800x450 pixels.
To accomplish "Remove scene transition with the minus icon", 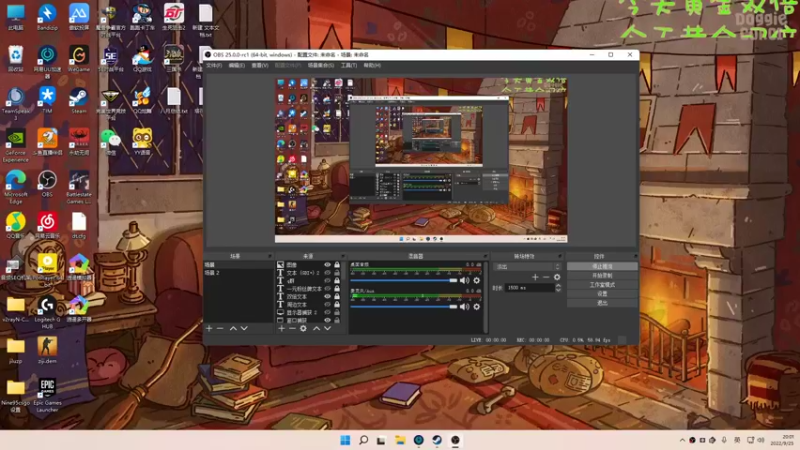I will 546,277.
